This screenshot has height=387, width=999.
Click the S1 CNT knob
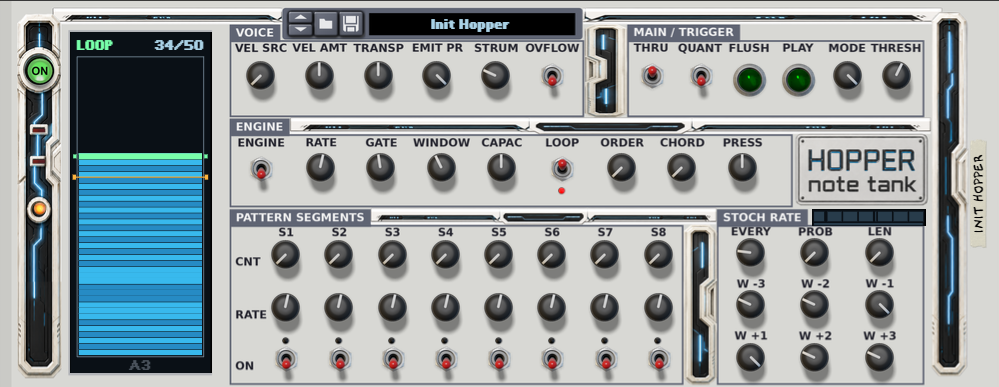(x=285, y=255)
